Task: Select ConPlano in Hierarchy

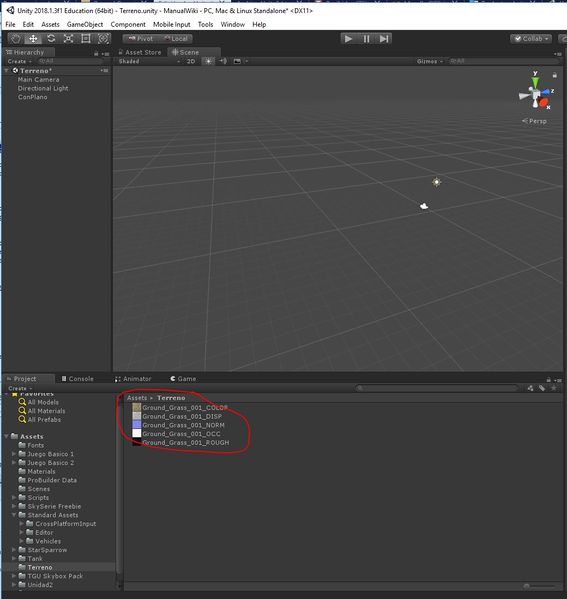Action: click(x=32, y=97)
